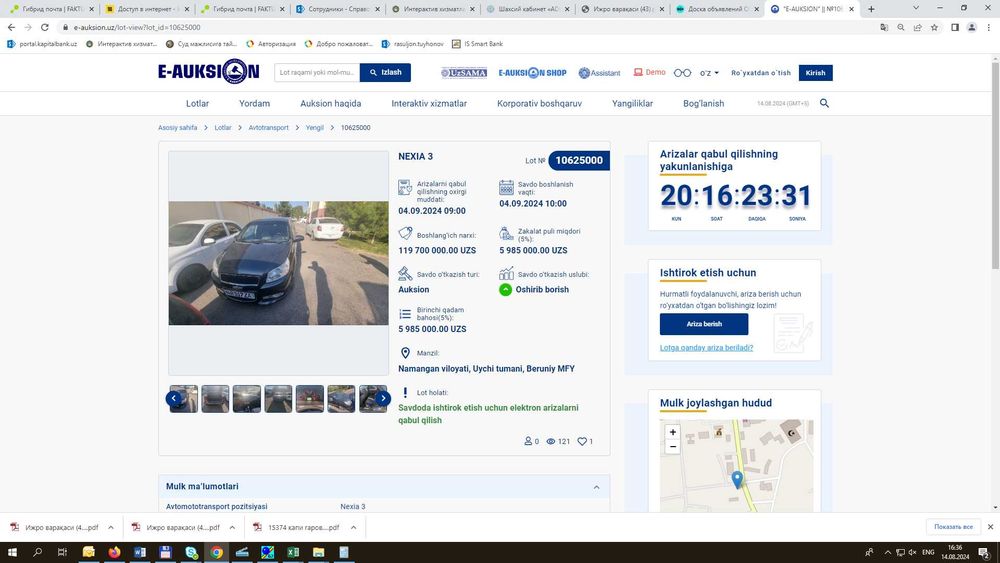The height and width of the screenshot is (563, 1000).
Task: Click the participants person icon showing 0
Action: tap(531, 441)
